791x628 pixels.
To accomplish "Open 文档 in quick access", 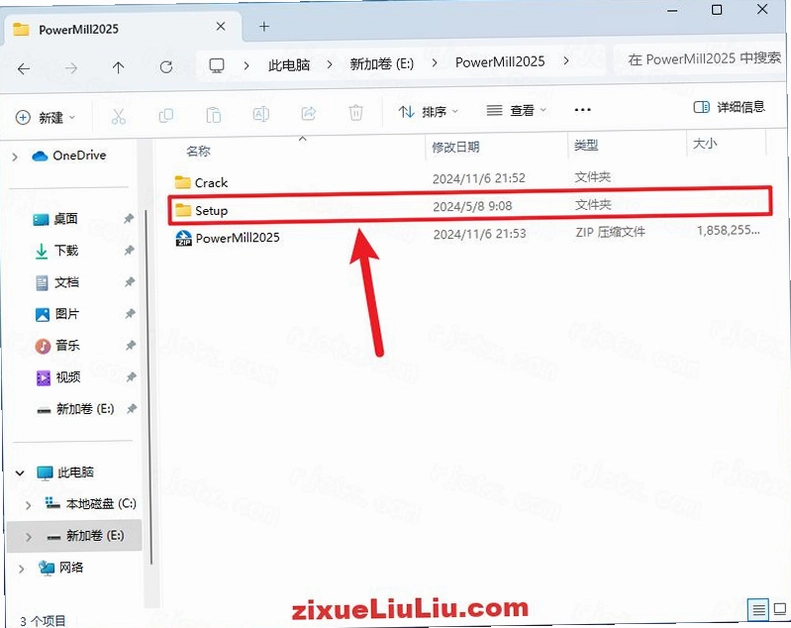I will pyautogui.click(x=57, y=282).
